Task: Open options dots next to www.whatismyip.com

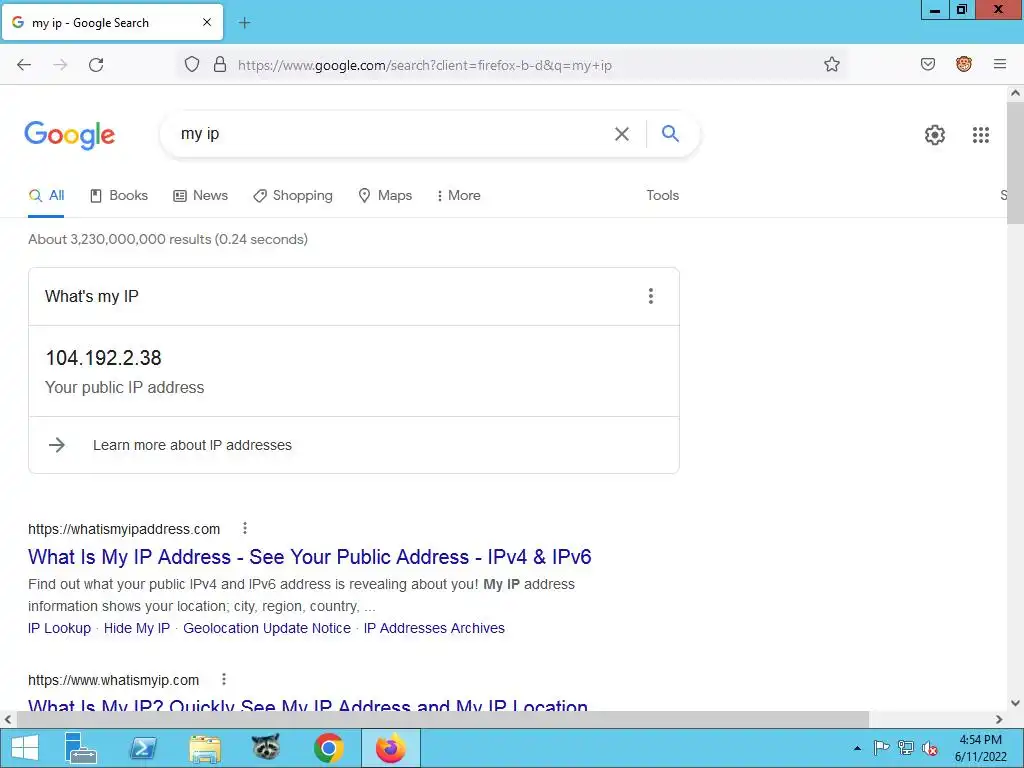Action: (223, 679)
